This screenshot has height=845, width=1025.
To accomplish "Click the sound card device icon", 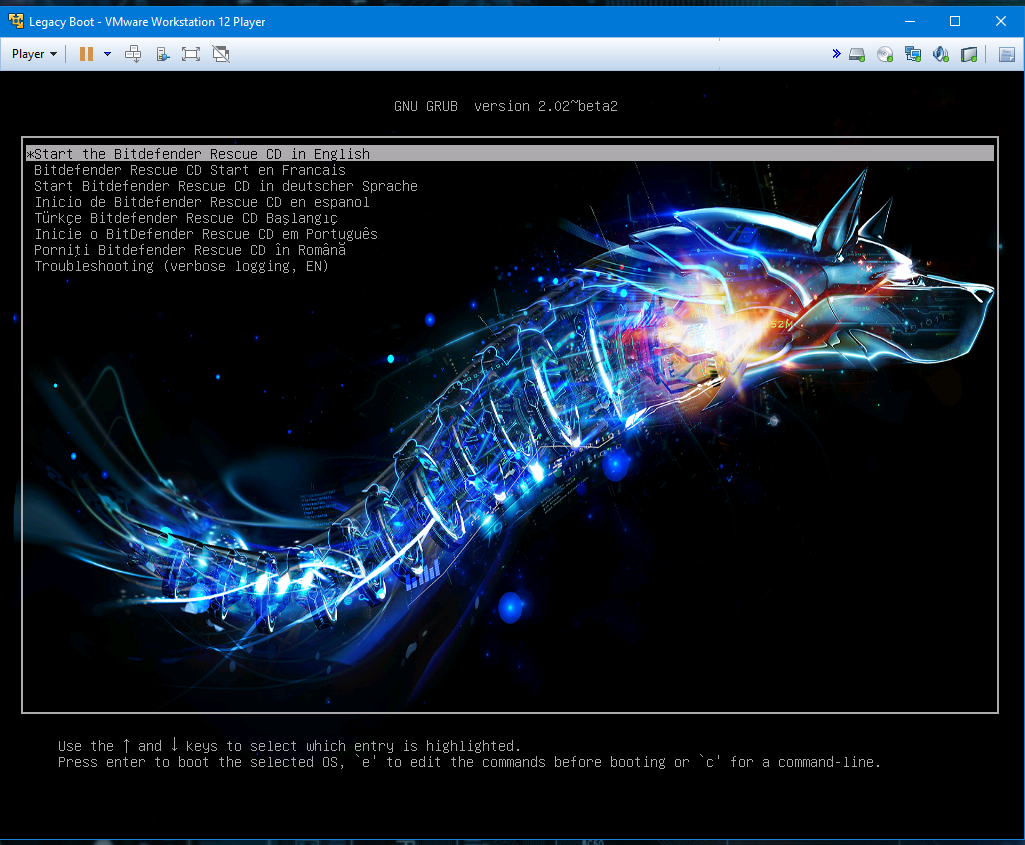I will (x=941, y=54).
